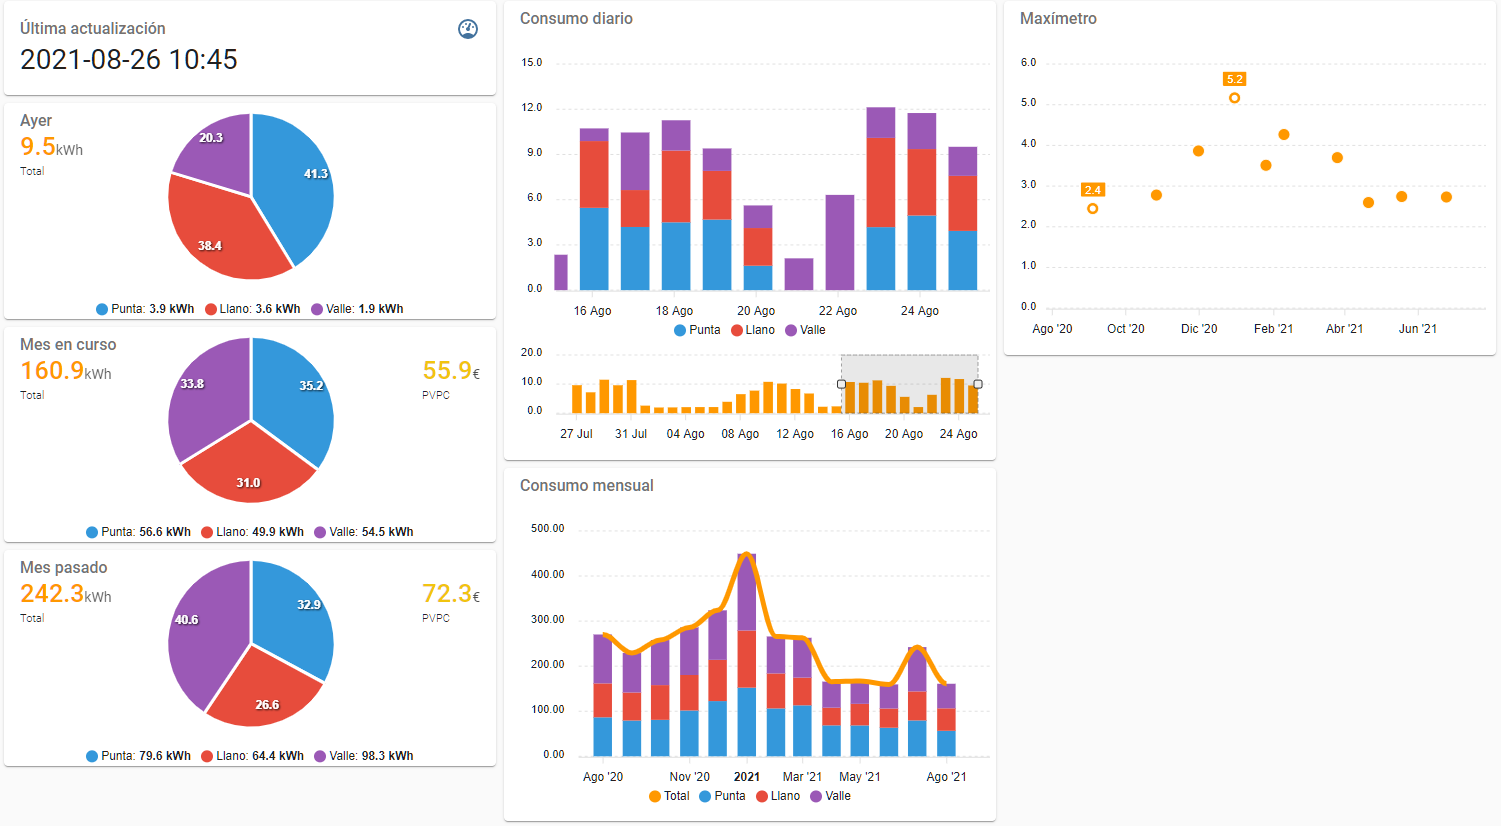Click the Ago '21 bar in Consumo mensual
This screenshot has height=826, width=1501.
pyautogui.click(x=946, y=720)
